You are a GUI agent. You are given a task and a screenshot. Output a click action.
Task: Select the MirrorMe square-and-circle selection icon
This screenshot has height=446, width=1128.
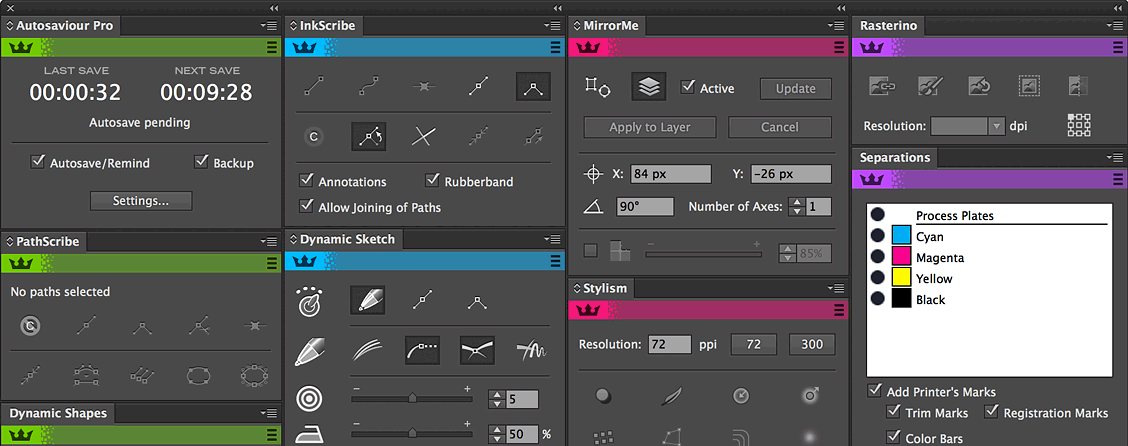[x=597, y=88]
